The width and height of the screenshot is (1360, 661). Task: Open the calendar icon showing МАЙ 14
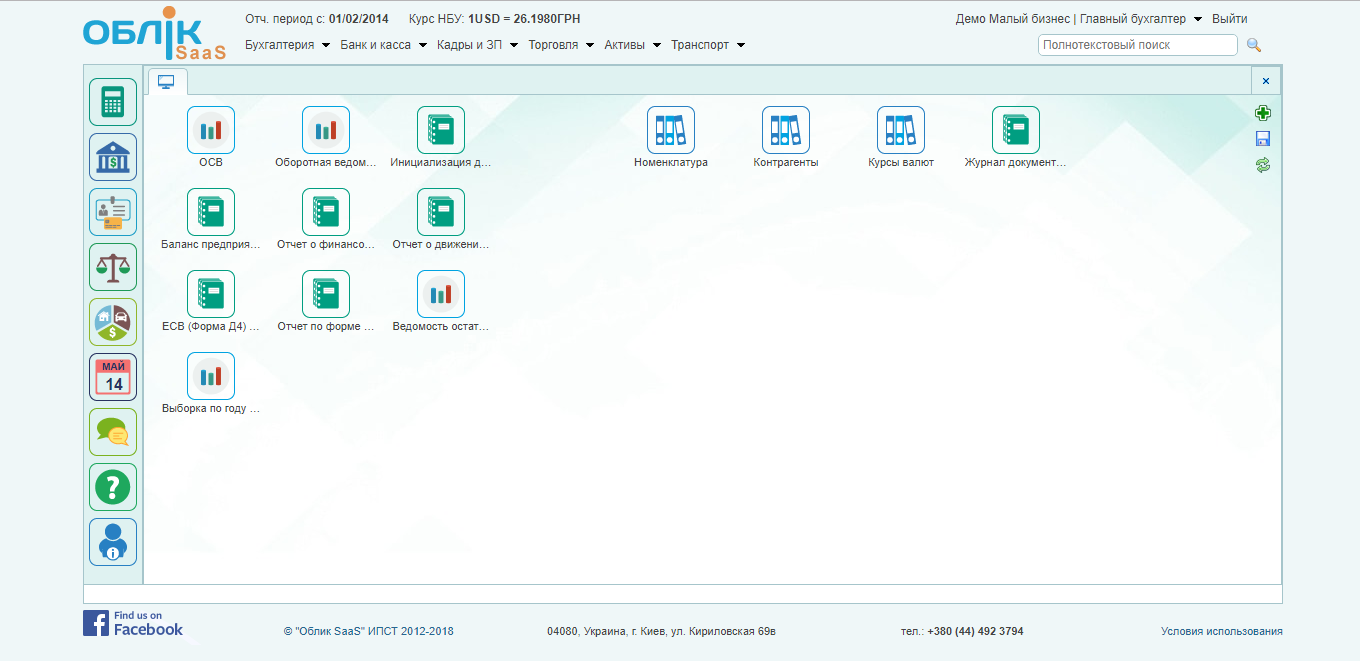pyautogui.click(x=113, y=377)
